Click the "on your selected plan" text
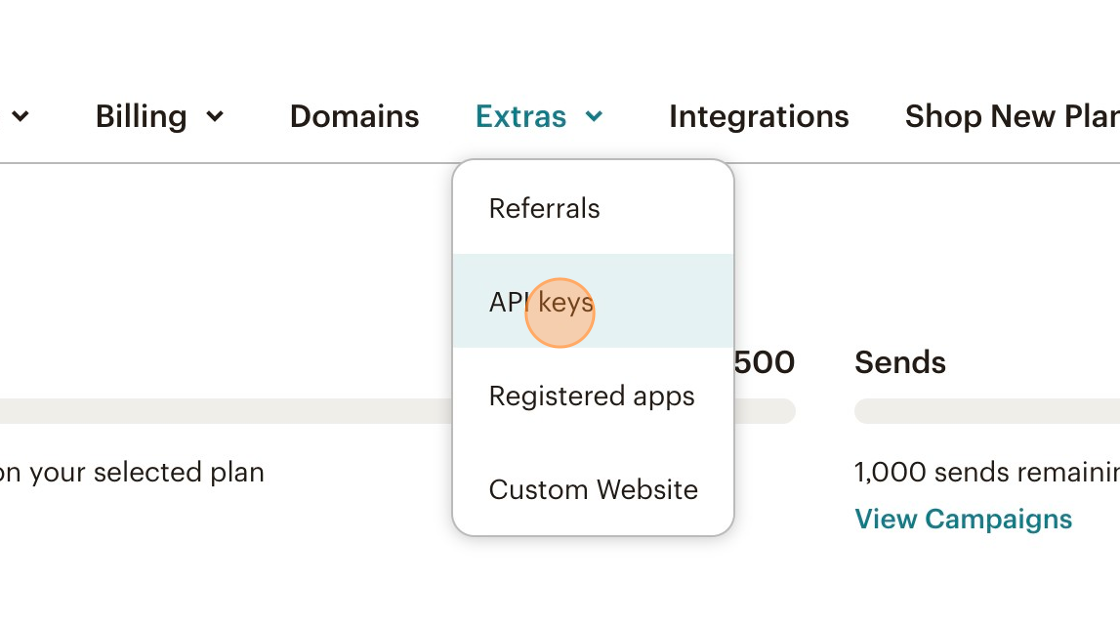The height and width of the screenshot is (626, 1120). tap(132, 472)
